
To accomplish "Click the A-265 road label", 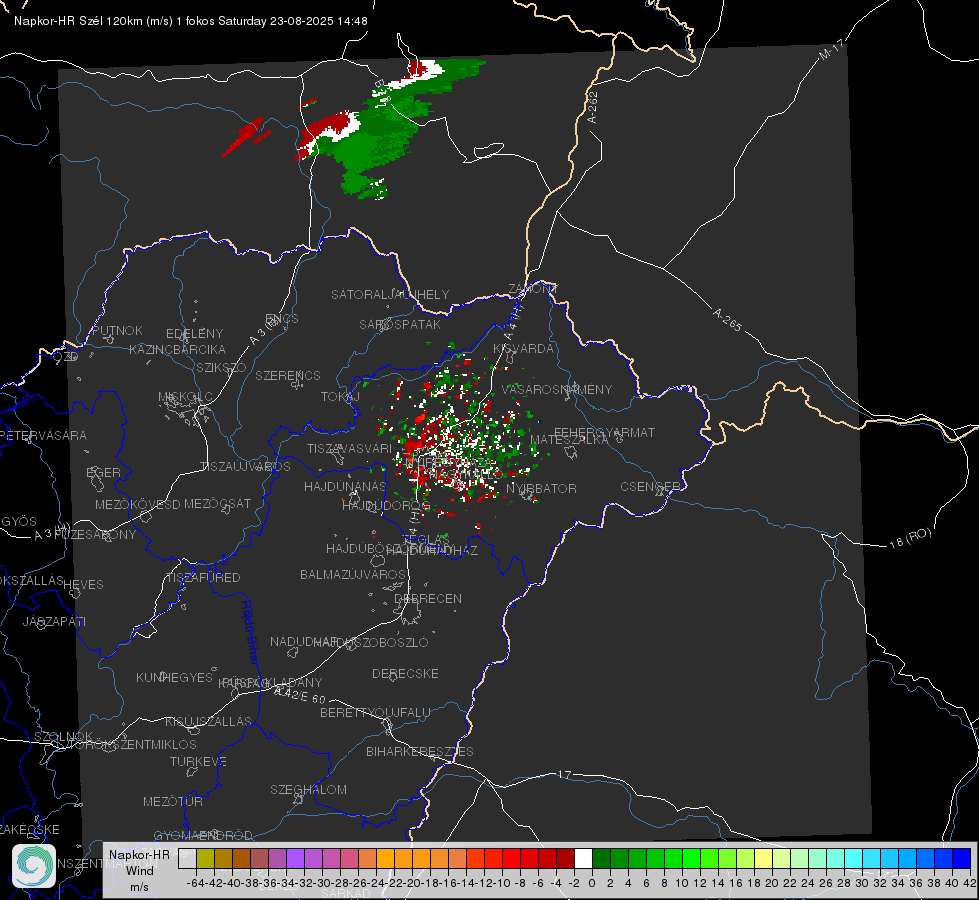I will (727, 319).
